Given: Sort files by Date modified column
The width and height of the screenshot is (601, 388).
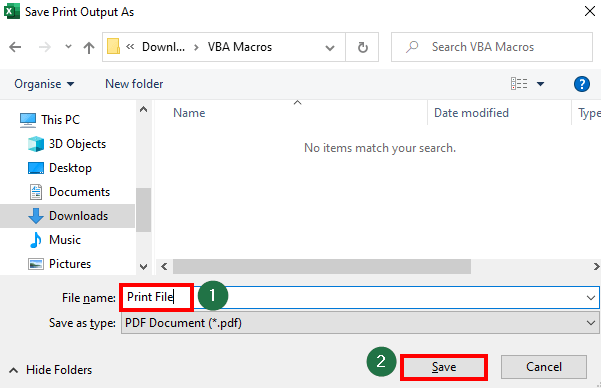Looking at the screenshot, I should [471, 113].
